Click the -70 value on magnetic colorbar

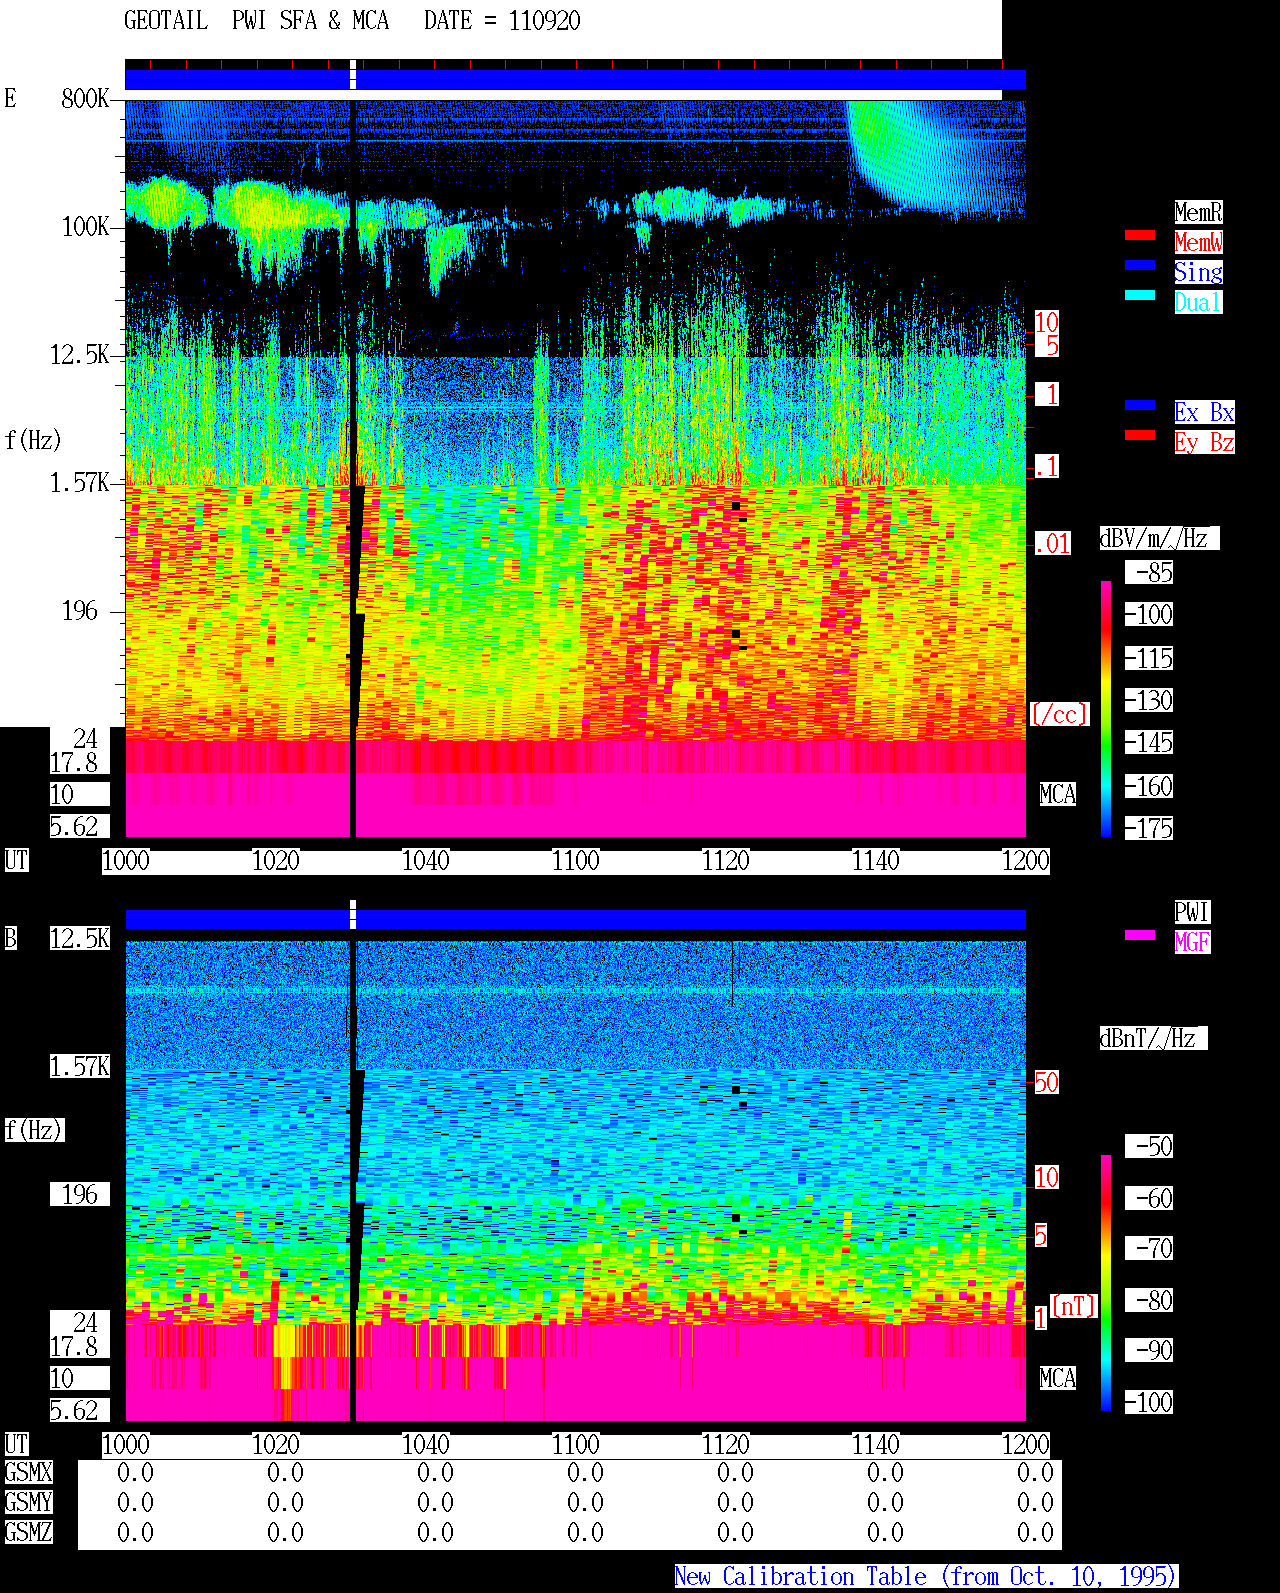click(1150, 1248)
